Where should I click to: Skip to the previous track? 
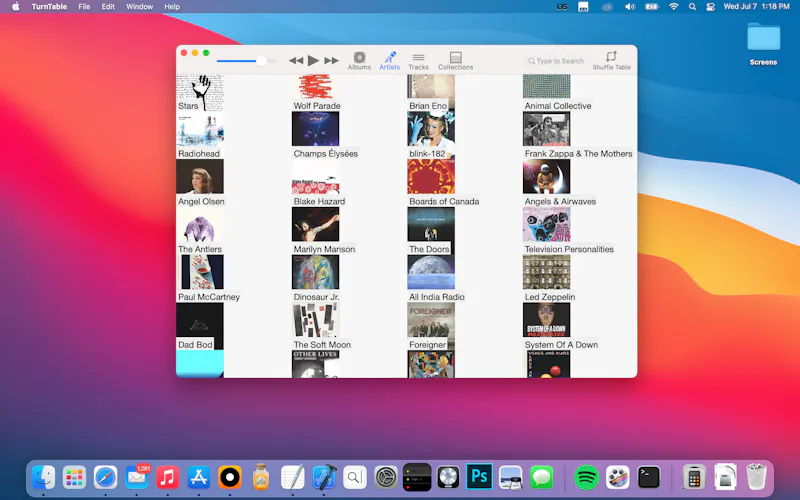pyautogui.click(x=296, y=61)
